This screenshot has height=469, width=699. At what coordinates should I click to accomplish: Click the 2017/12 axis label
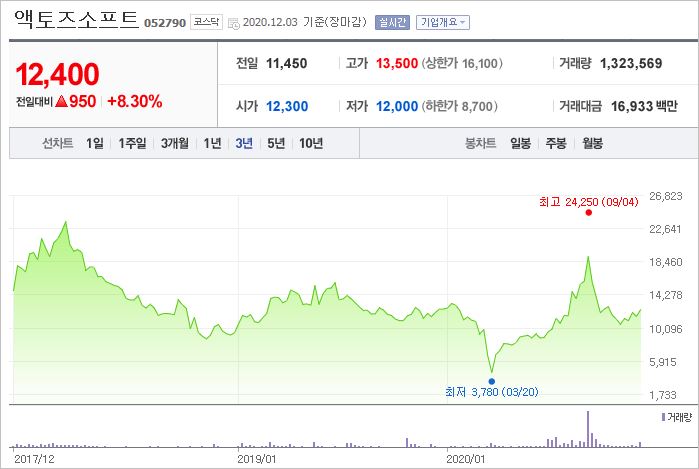click(34, 459)
